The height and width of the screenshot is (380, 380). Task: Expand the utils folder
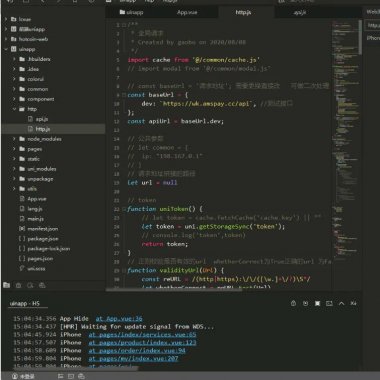click(14, 189)
